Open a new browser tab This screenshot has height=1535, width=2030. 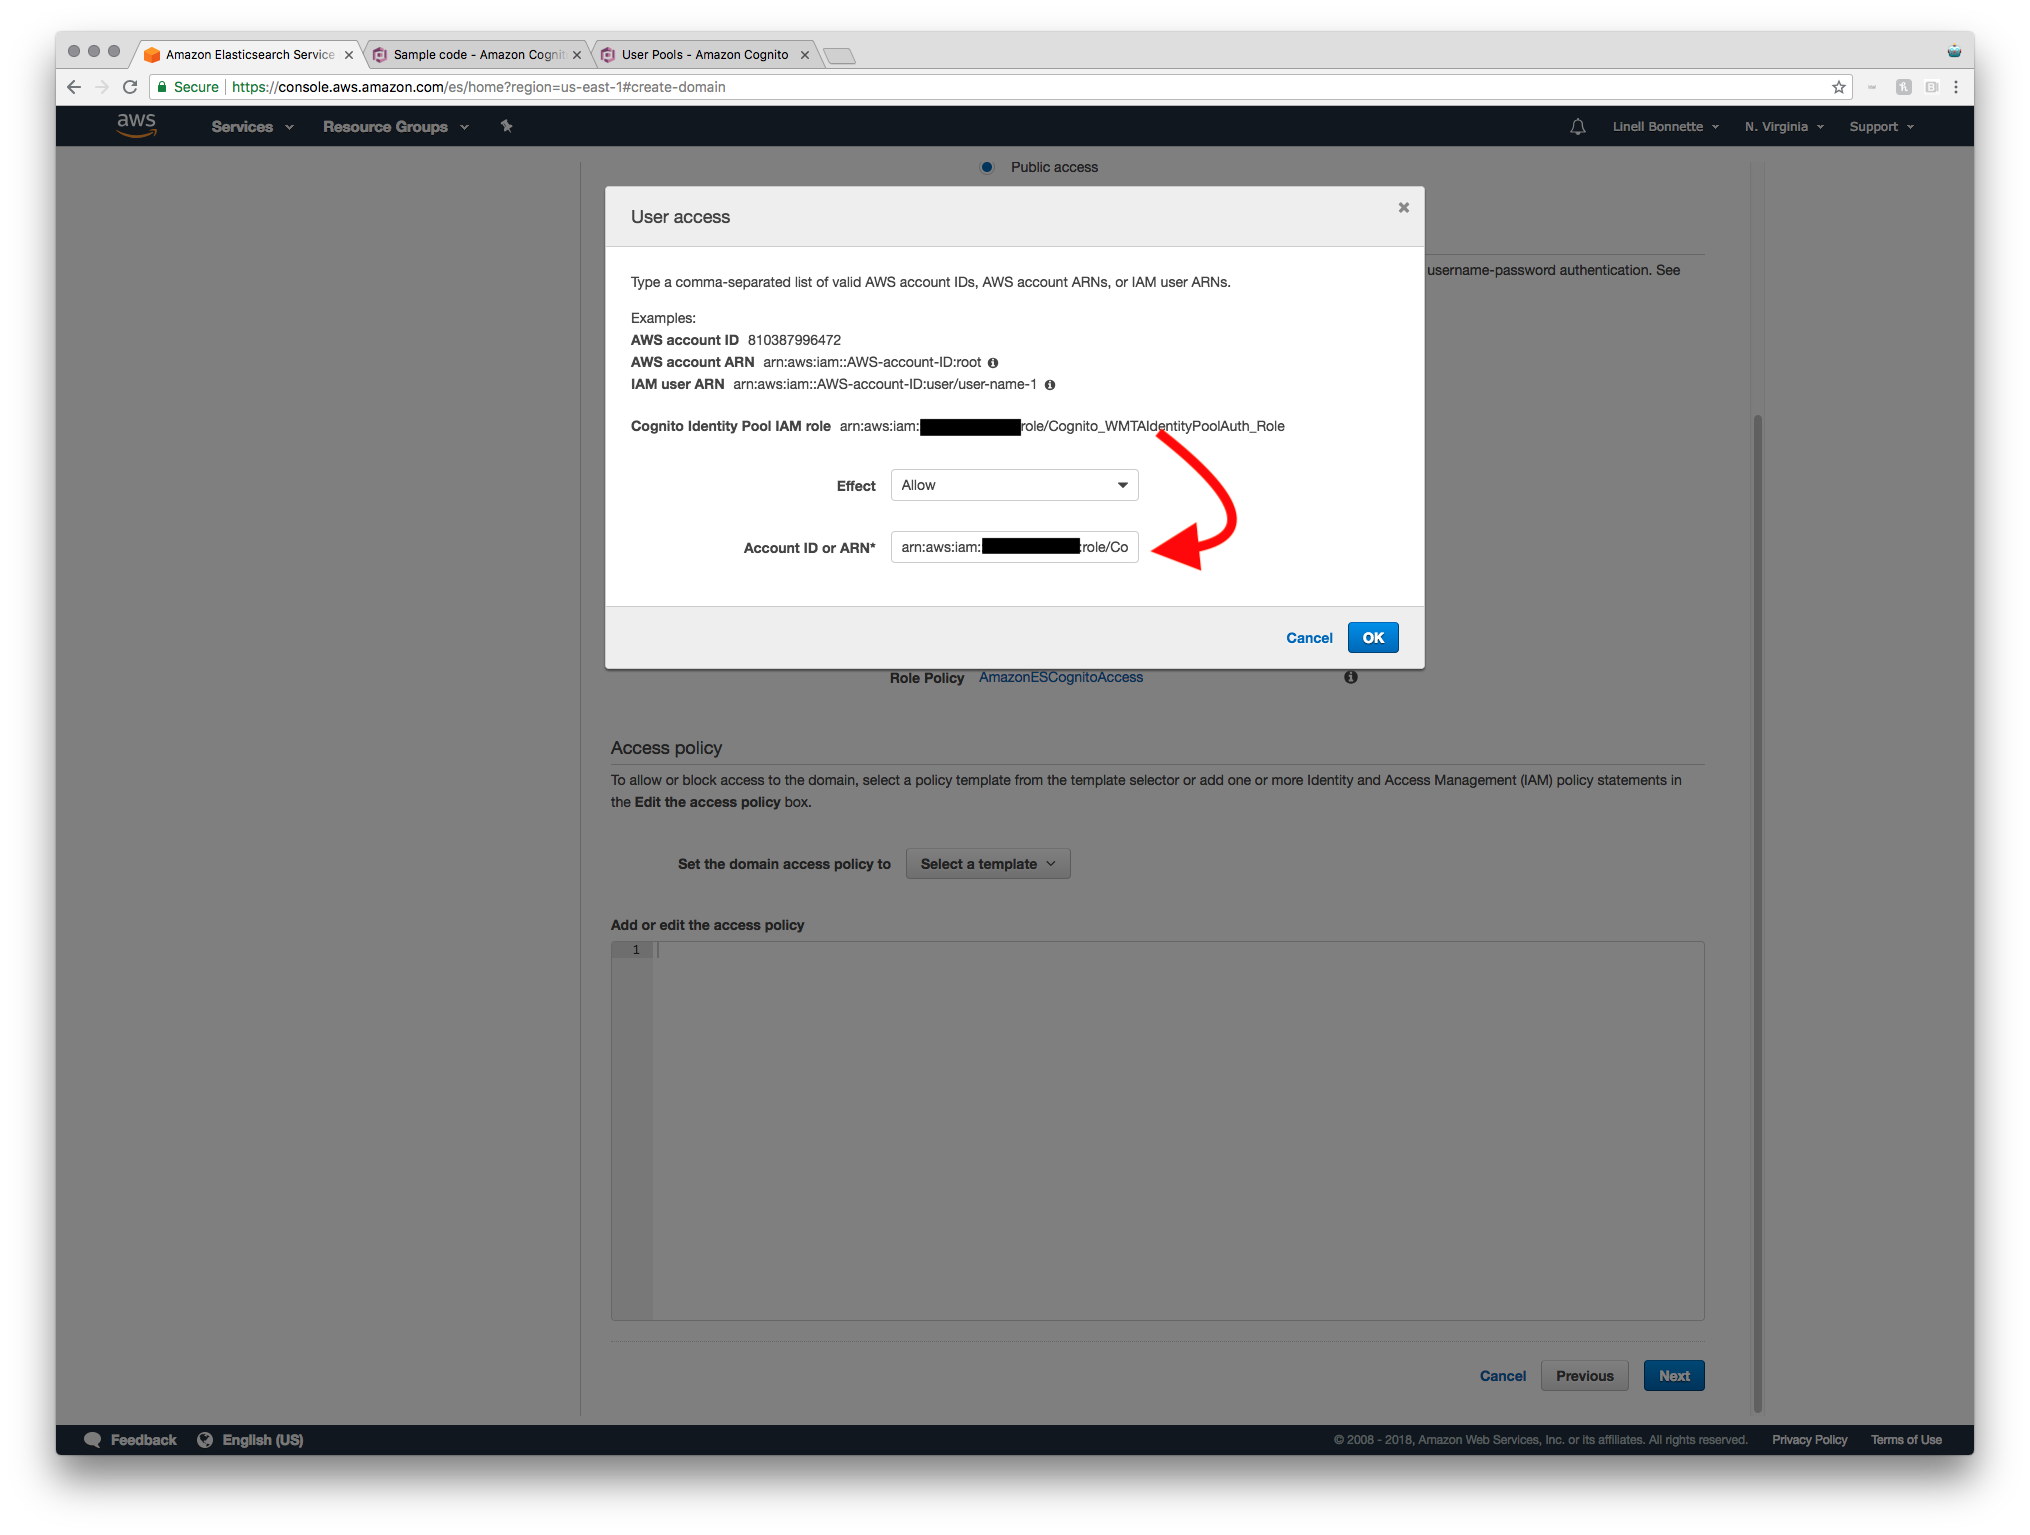[839, 55]
